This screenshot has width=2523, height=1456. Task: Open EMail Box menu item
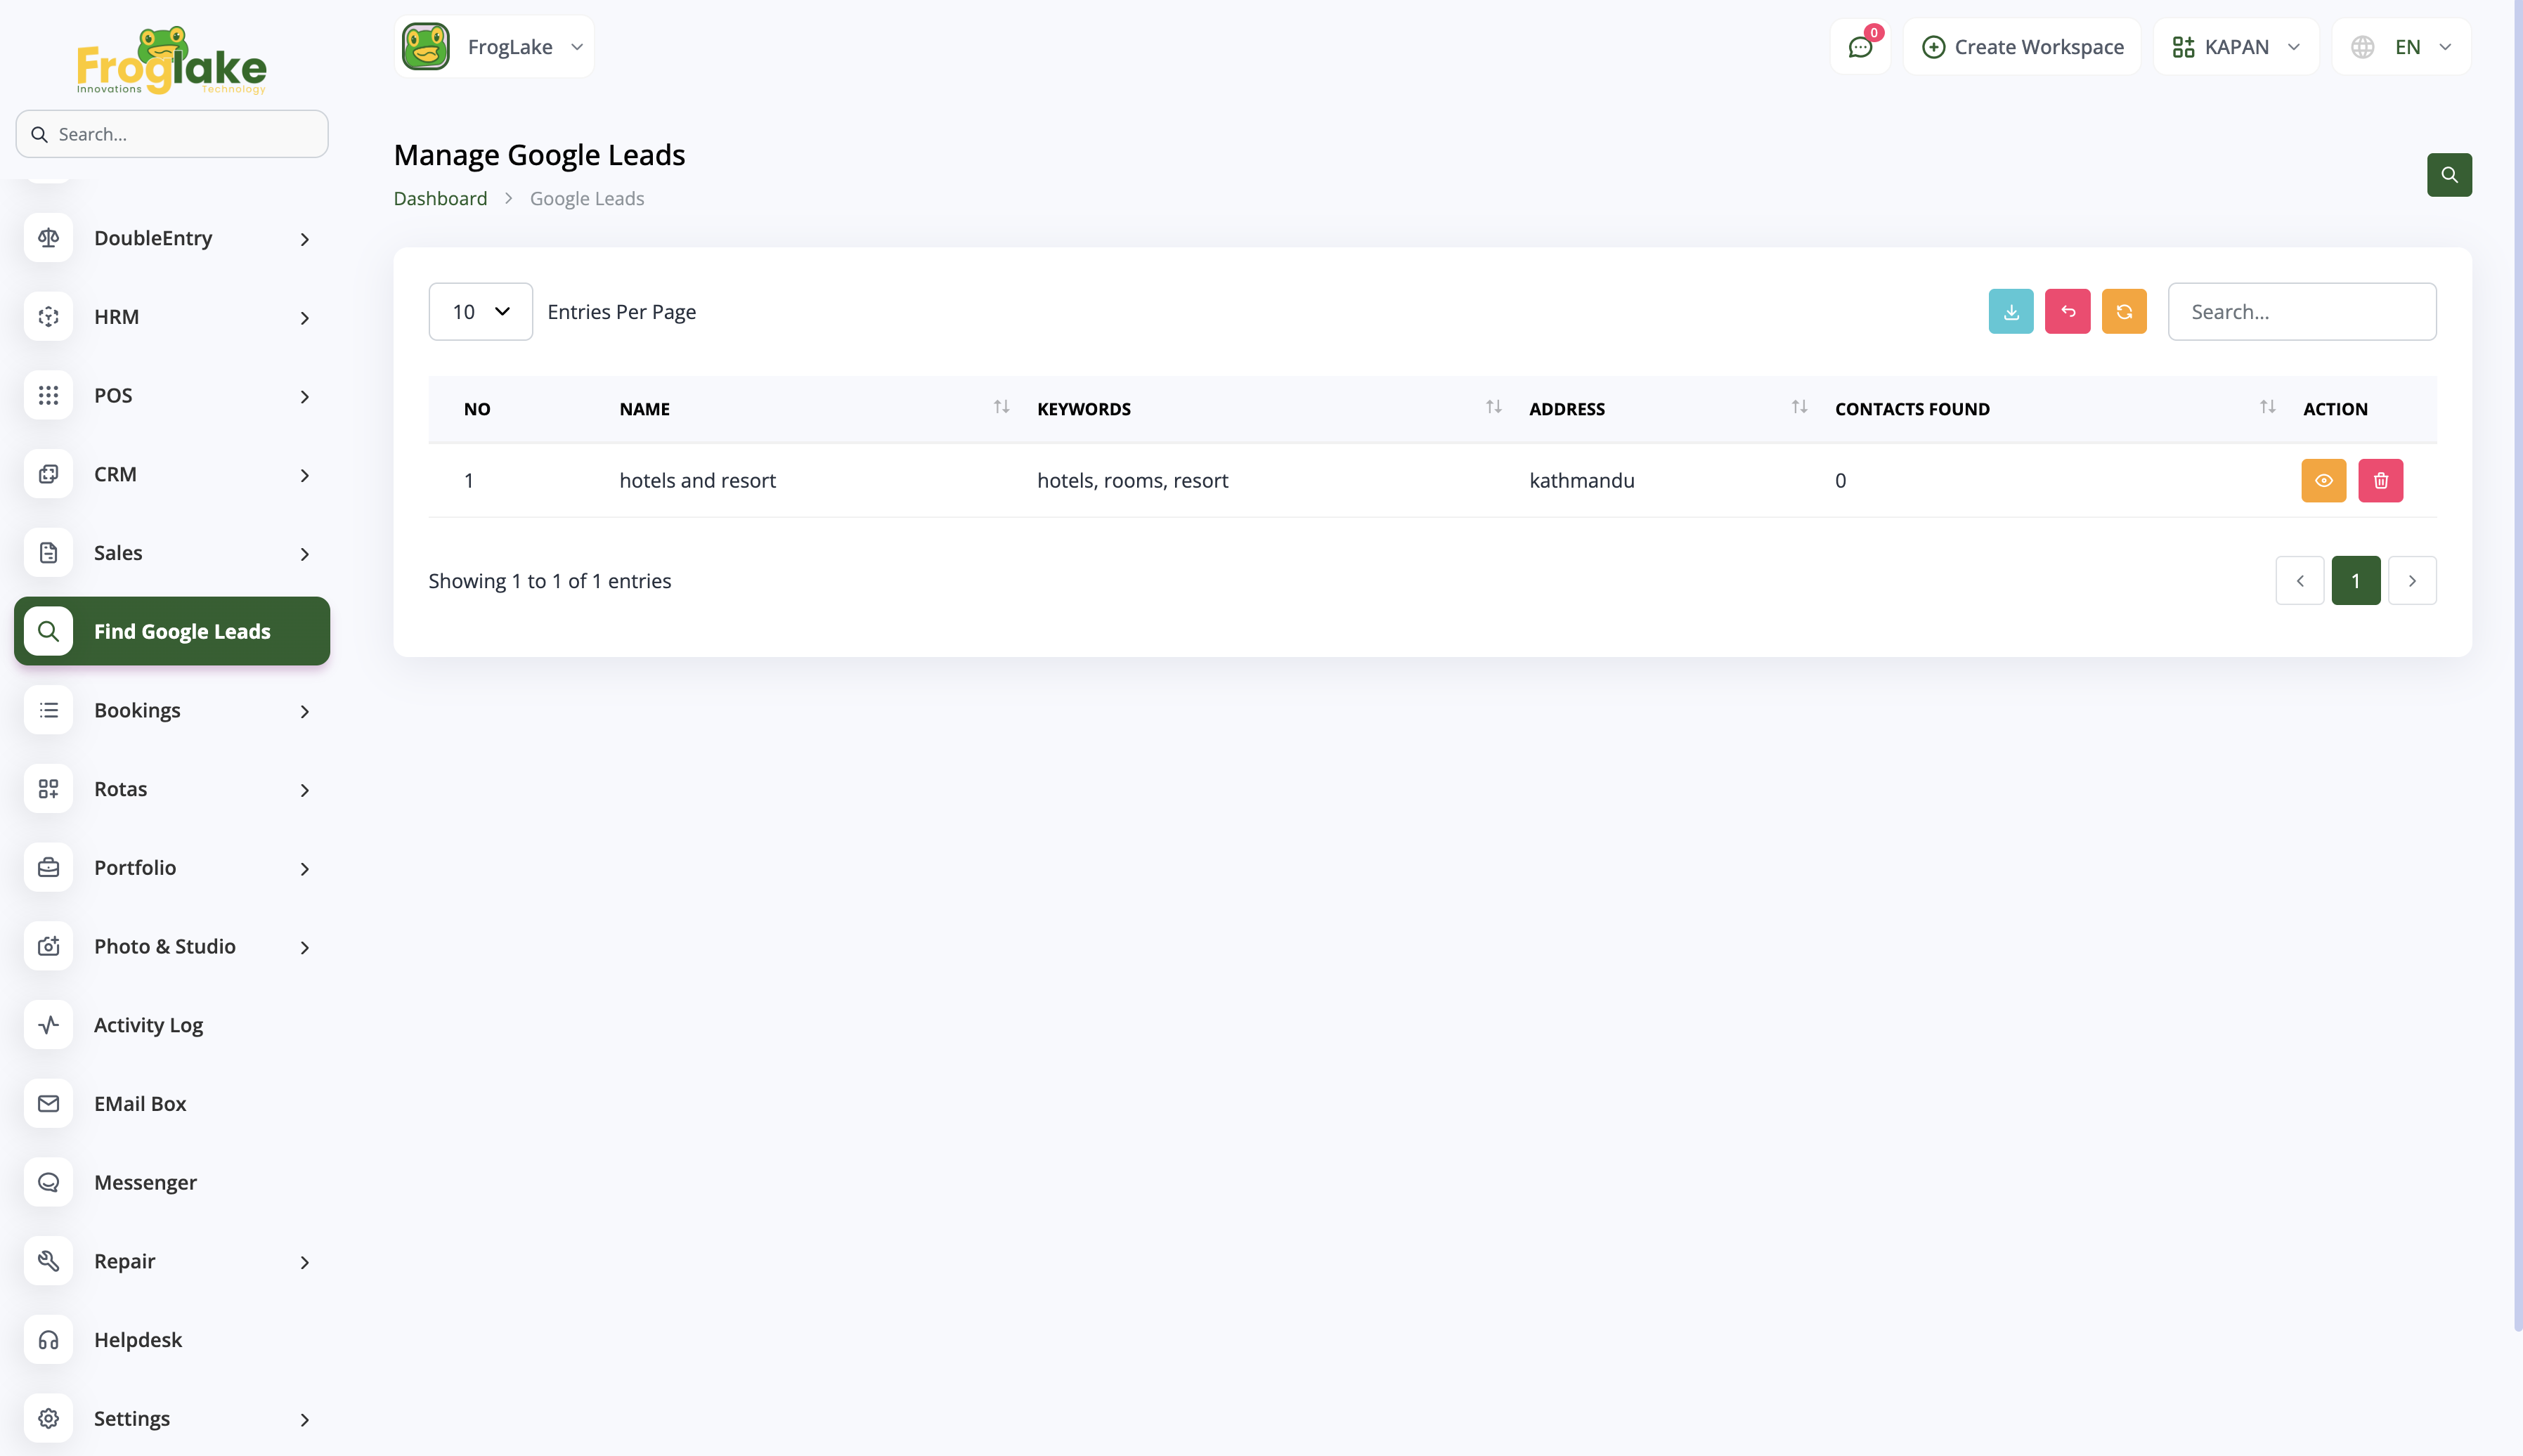(x=140, y=1104)
